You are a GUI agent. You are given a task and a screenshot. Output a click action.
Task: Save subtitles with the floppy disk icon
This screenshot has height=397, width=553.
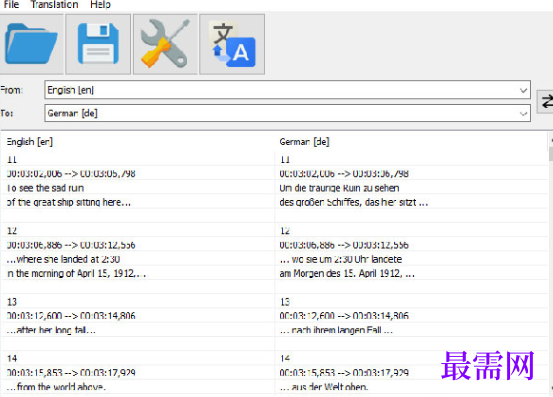(98, 44)
